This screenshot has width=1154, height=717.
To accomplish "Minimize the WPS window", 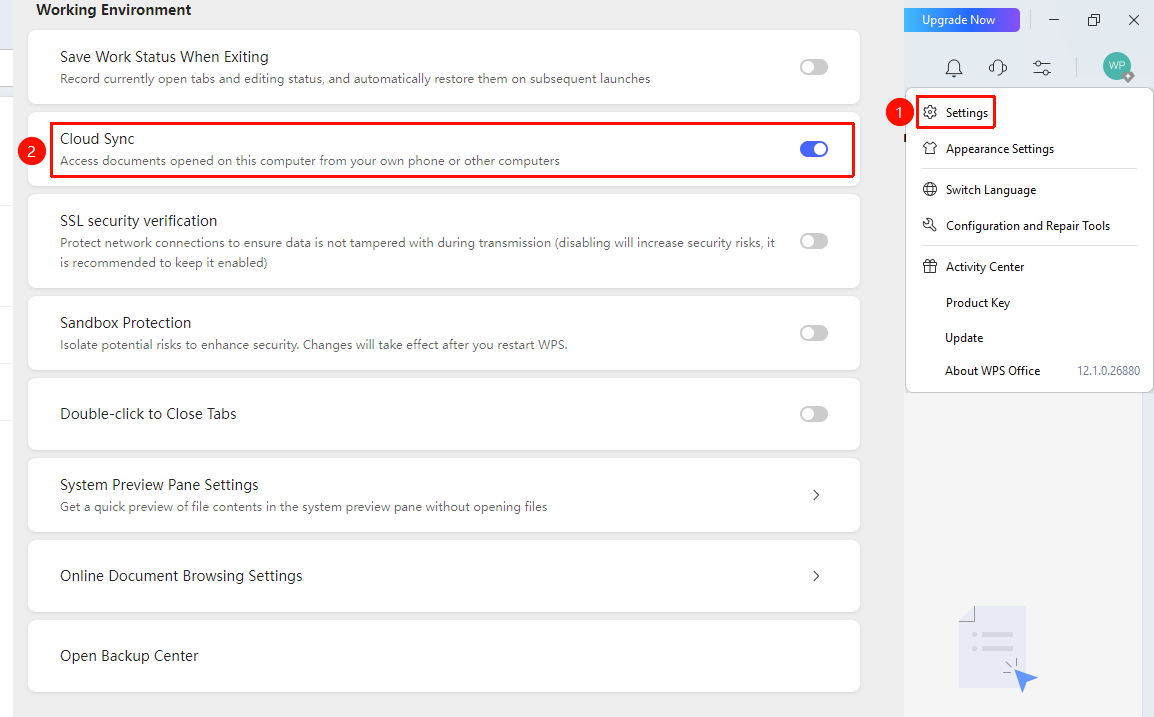I will (x=1054, y=20).
